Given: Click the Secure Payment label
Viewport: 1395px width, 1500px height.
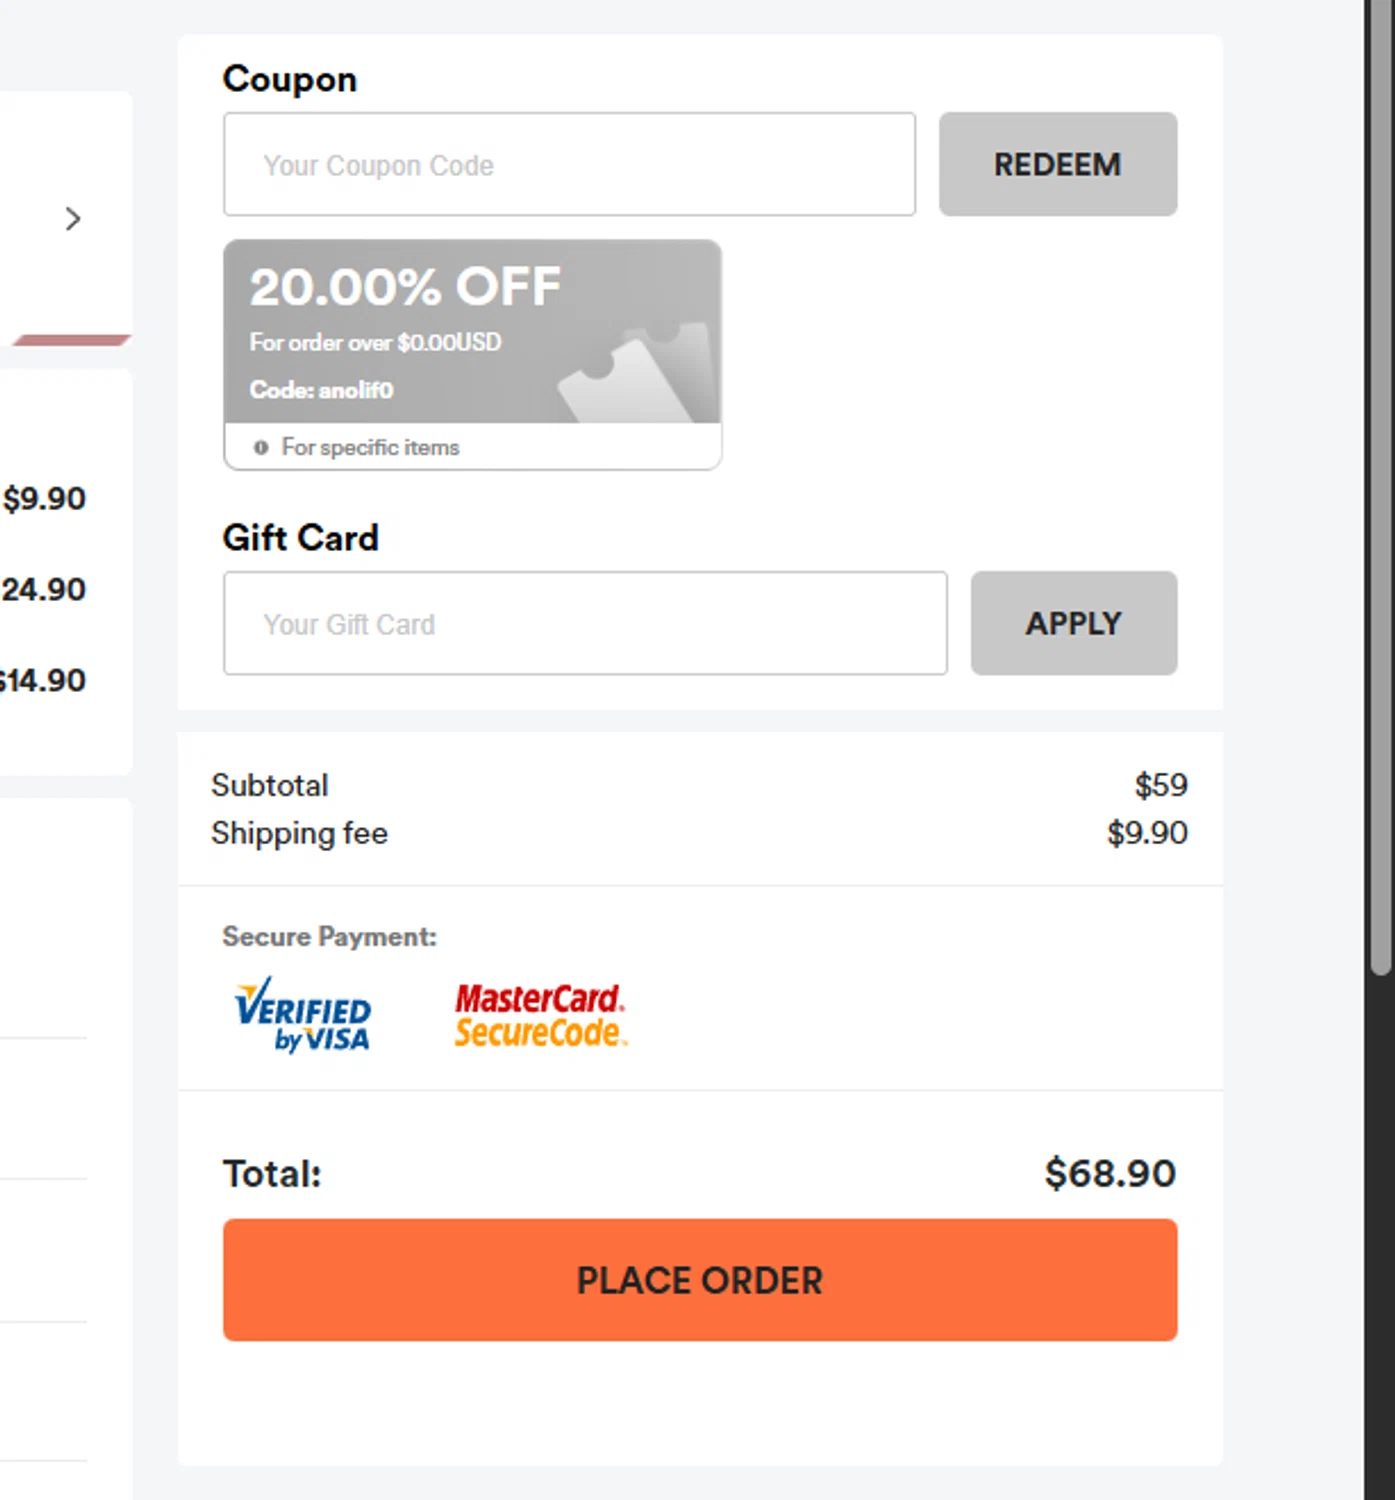Looking at the screenshot, I should pyautogui.click(x=329, y=937).
